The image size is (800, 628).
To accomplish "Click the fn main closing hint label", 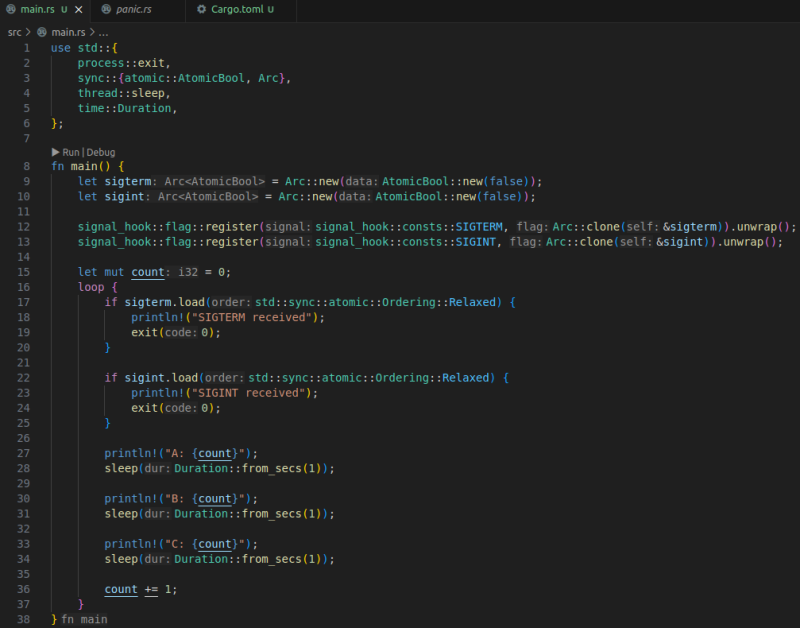I will (84, 619).
